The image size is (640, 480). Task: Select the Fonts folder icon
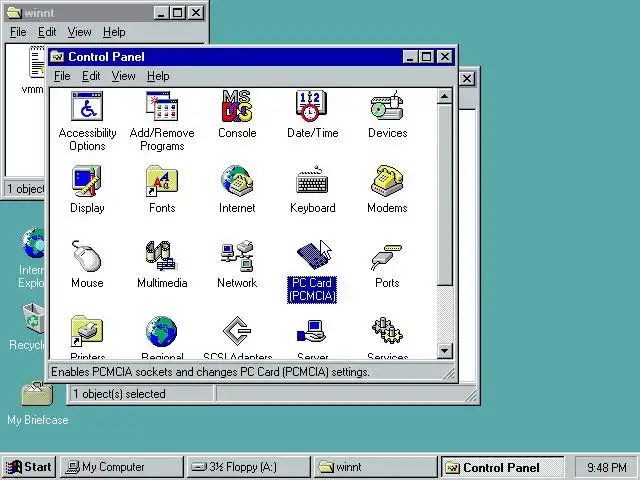tap(162, 181)
